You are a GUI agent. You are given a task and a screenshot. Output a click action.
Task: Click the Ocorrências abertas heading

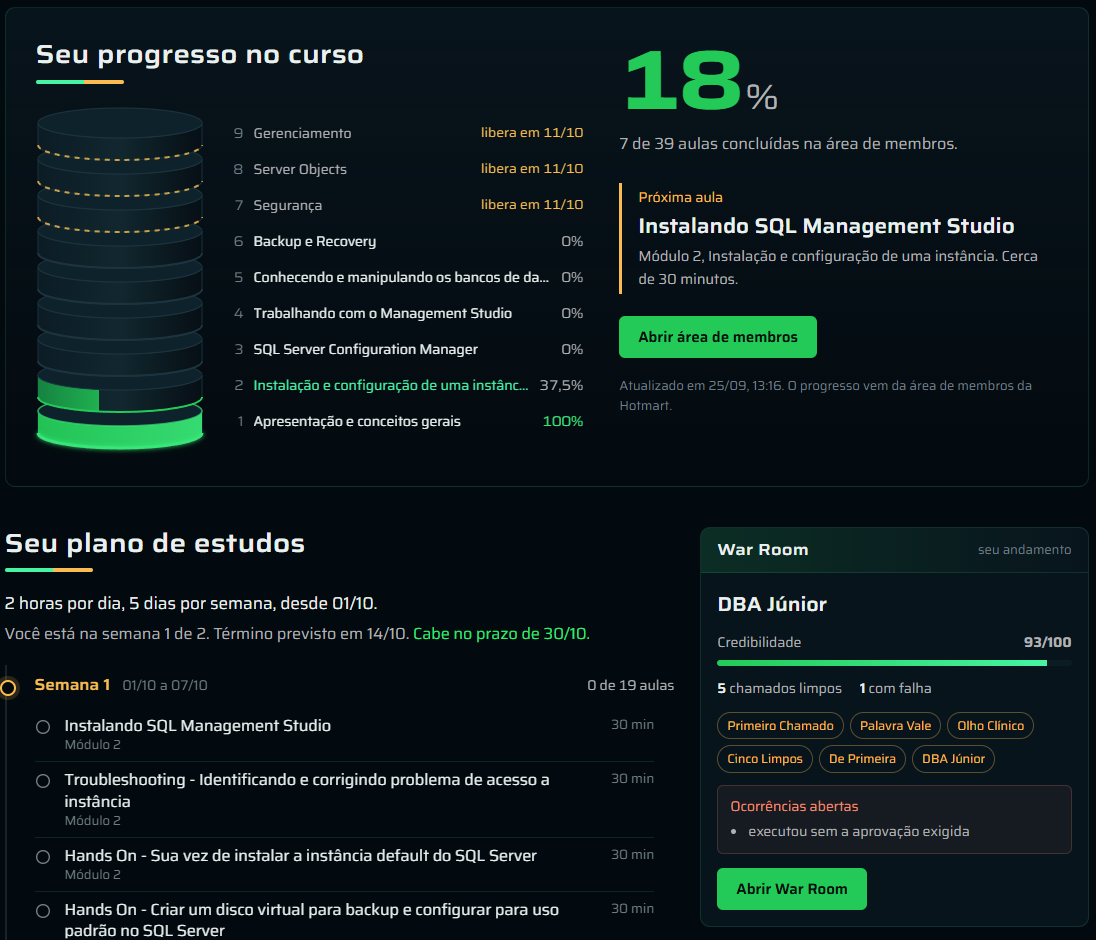pyautogui.click(x=794, y=807)
